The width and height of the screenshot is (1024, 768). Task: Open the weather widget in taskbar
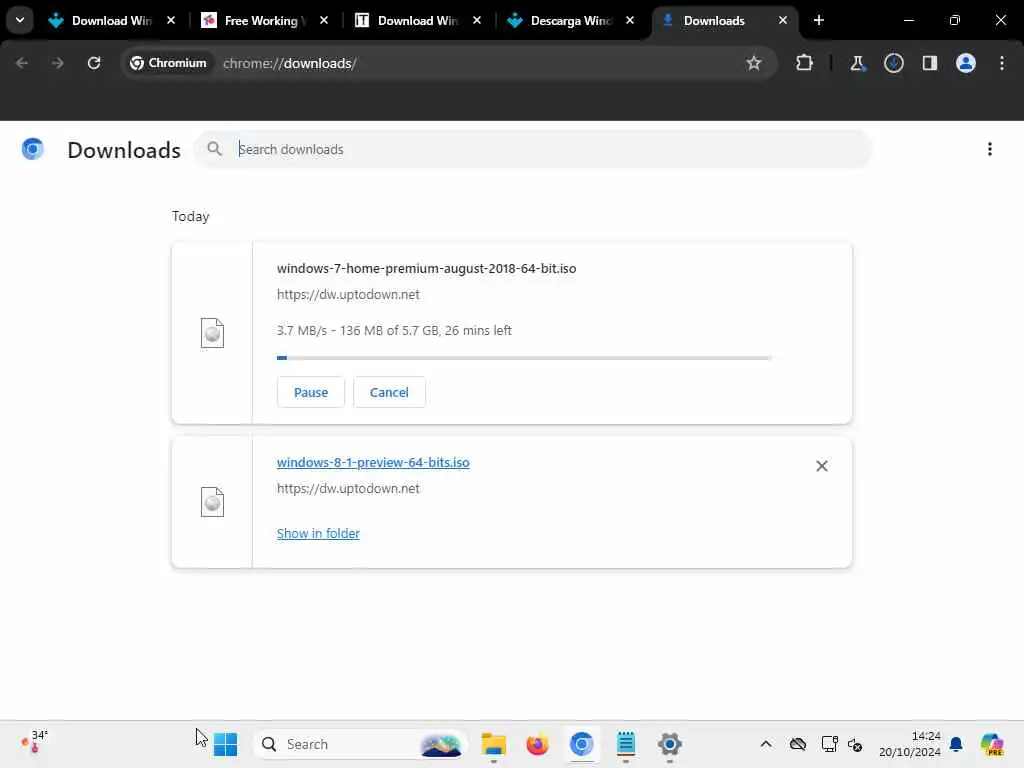click(x=35, y=743)
